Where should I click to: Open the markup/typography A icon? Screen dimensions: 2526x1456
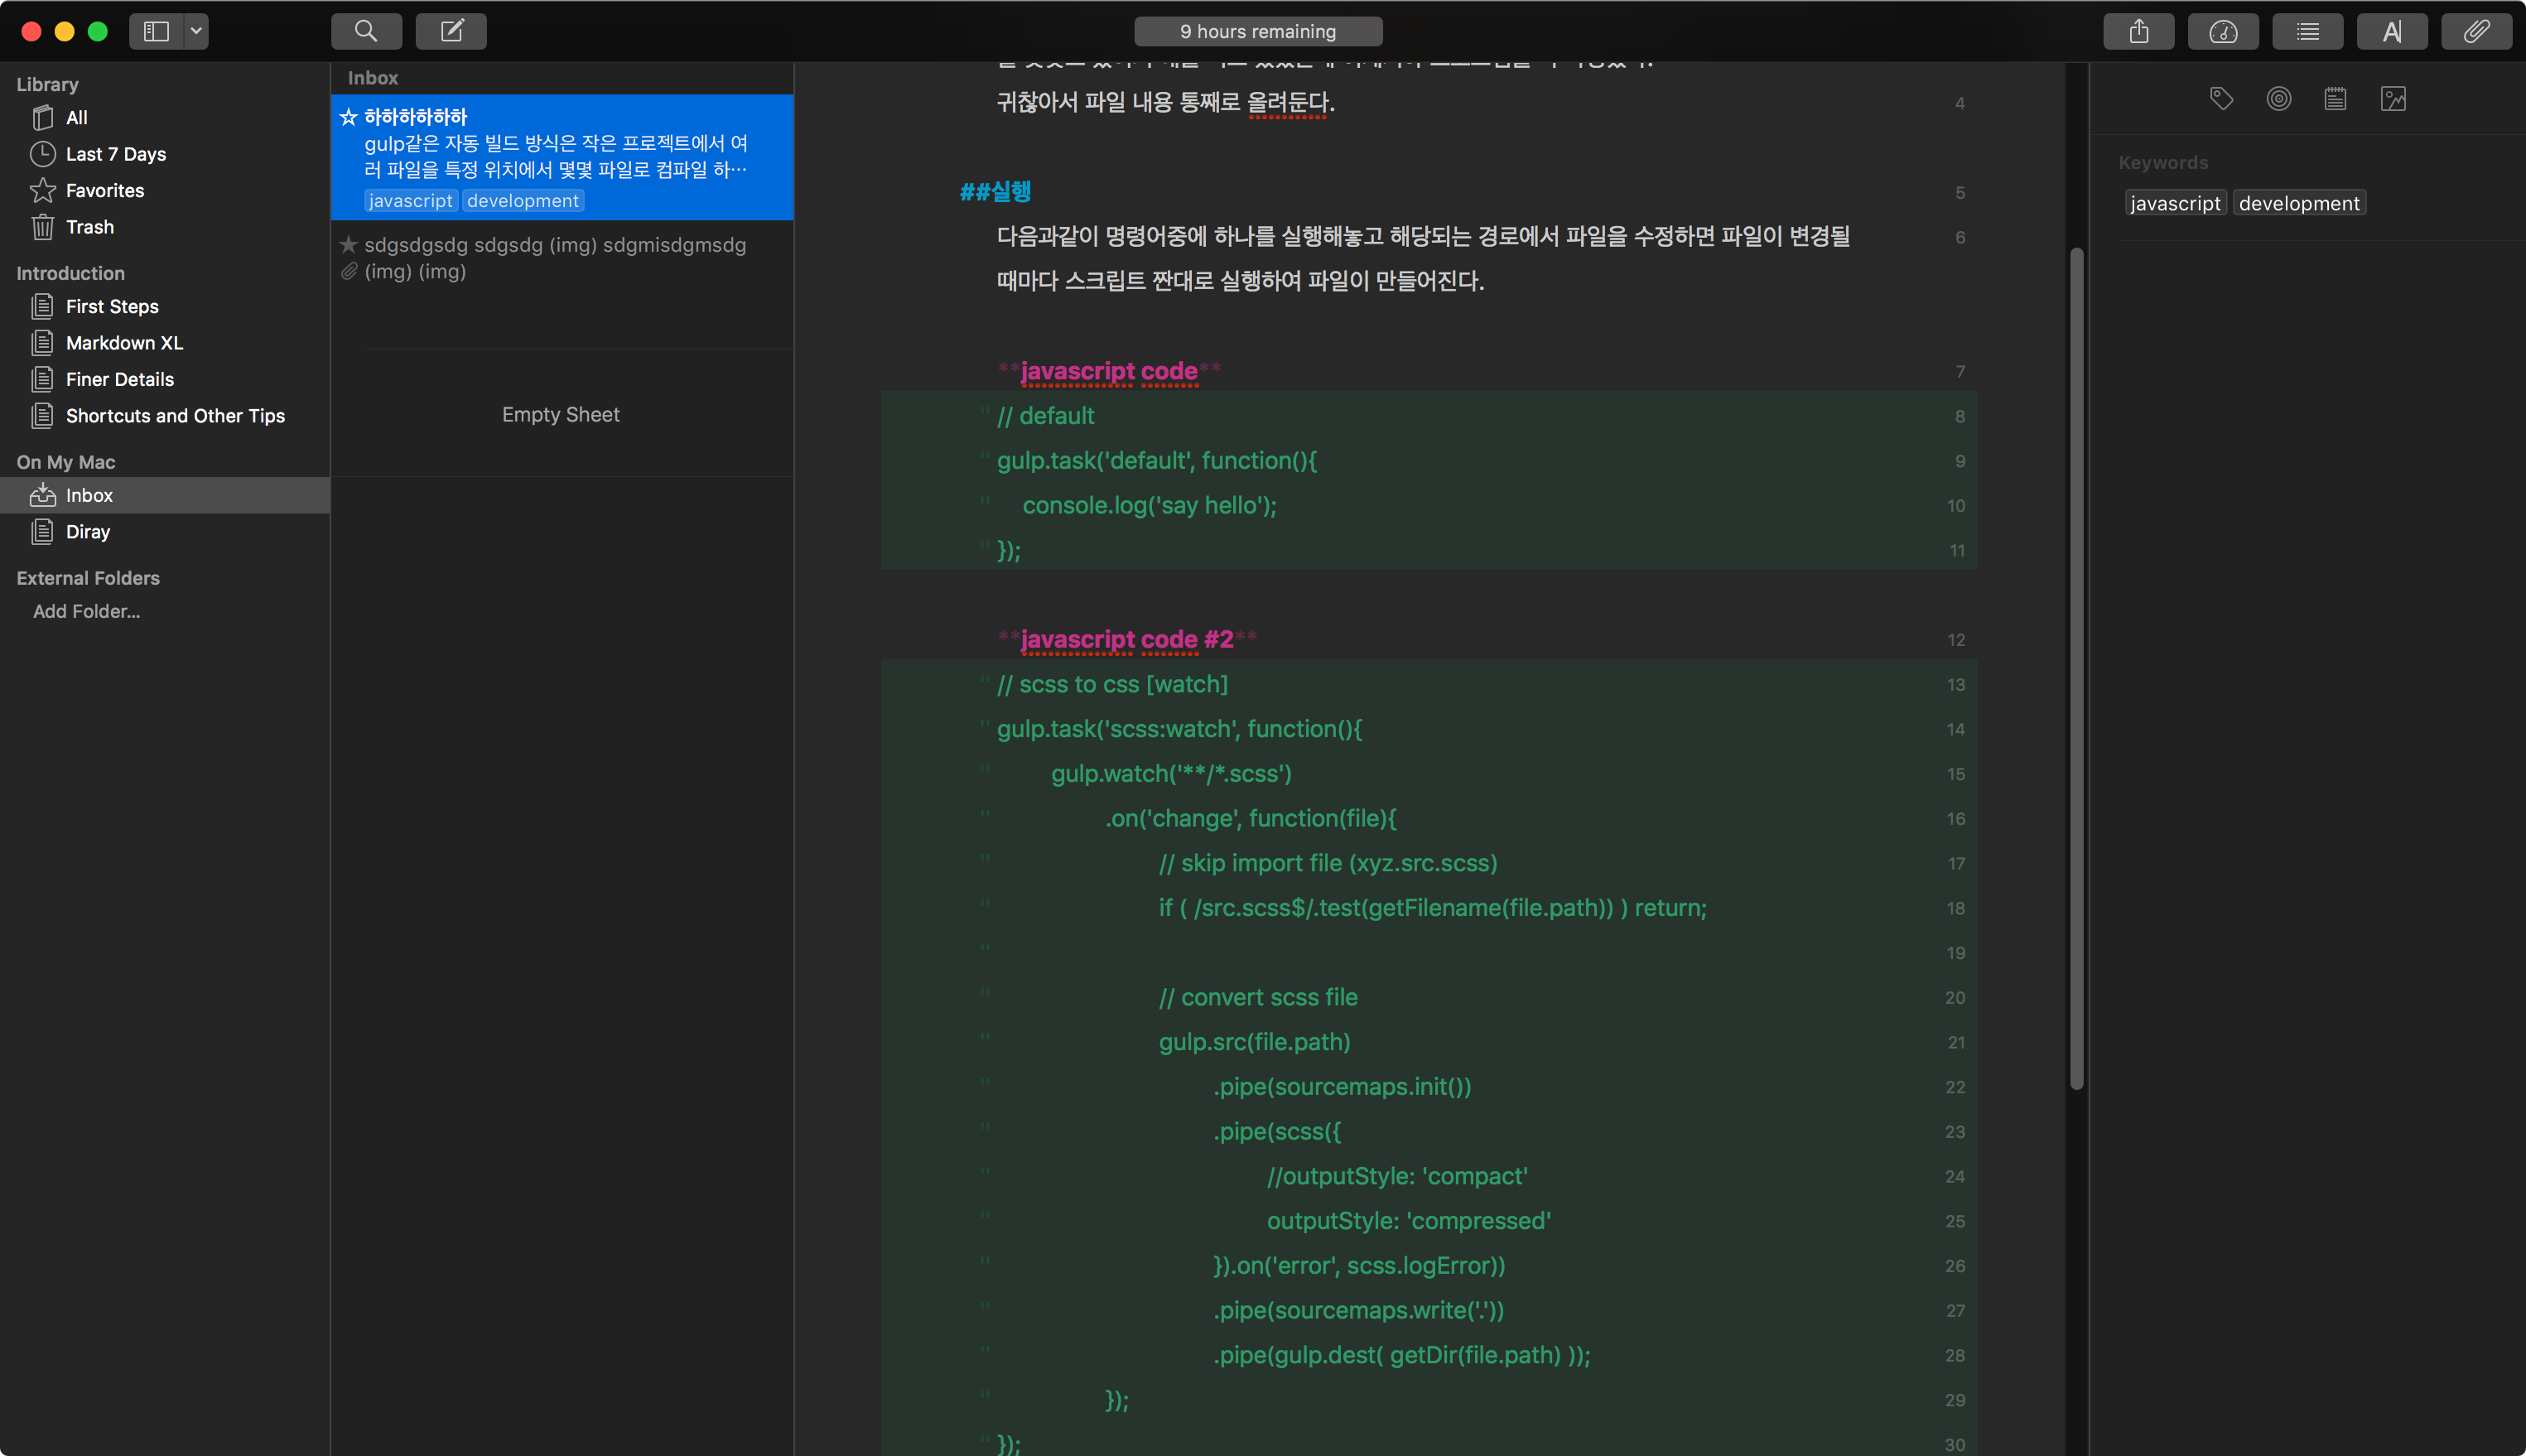pyautogui.click(x=2392, y=31)
